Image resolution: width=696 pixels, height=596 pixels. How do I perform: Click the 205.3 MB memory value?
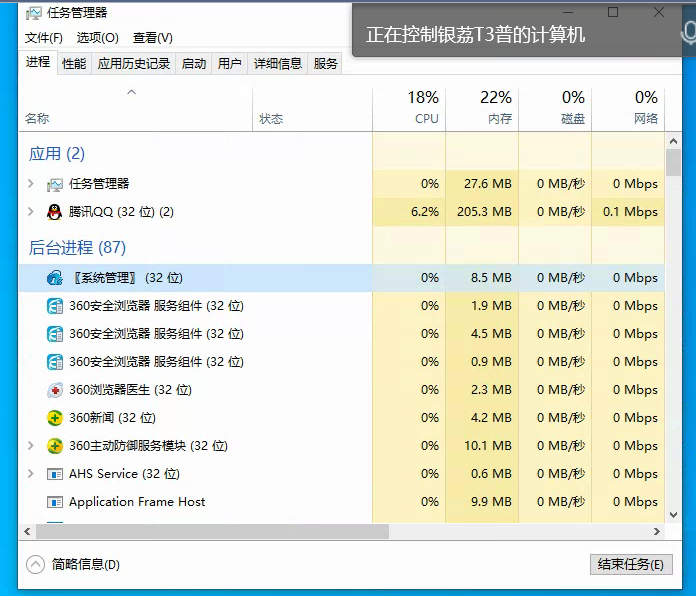484,212
